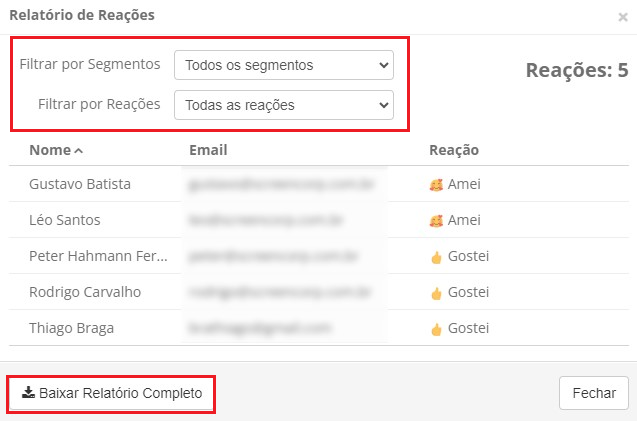Click the sort arrow next to Nome
The height and width of the screenshot is (421, 637).
pyautogui.click(x=79, y=151)
